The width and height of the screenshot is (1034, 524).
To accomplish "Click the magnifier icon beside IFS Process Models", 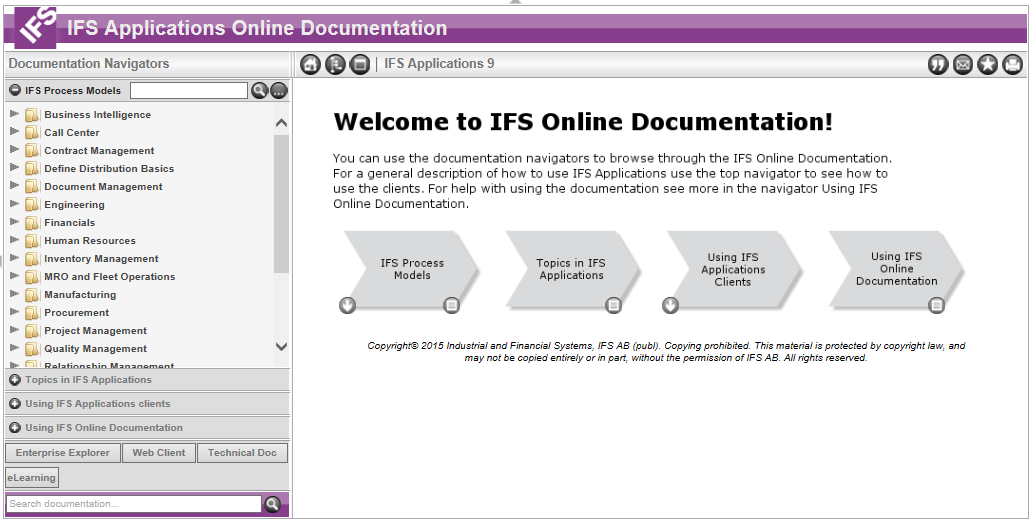I will (x=259, y=91).
